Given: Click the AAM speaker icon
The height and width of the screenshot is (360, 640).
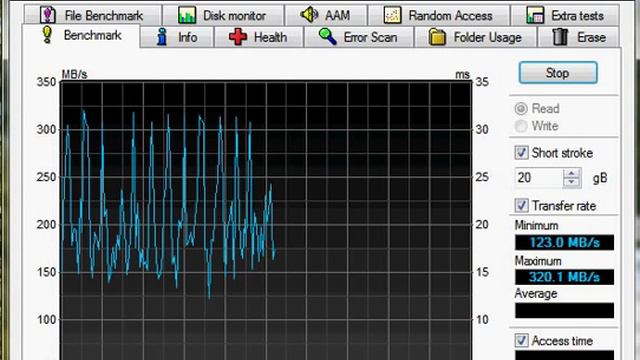Looking at the screenshot, I should 309,15.
